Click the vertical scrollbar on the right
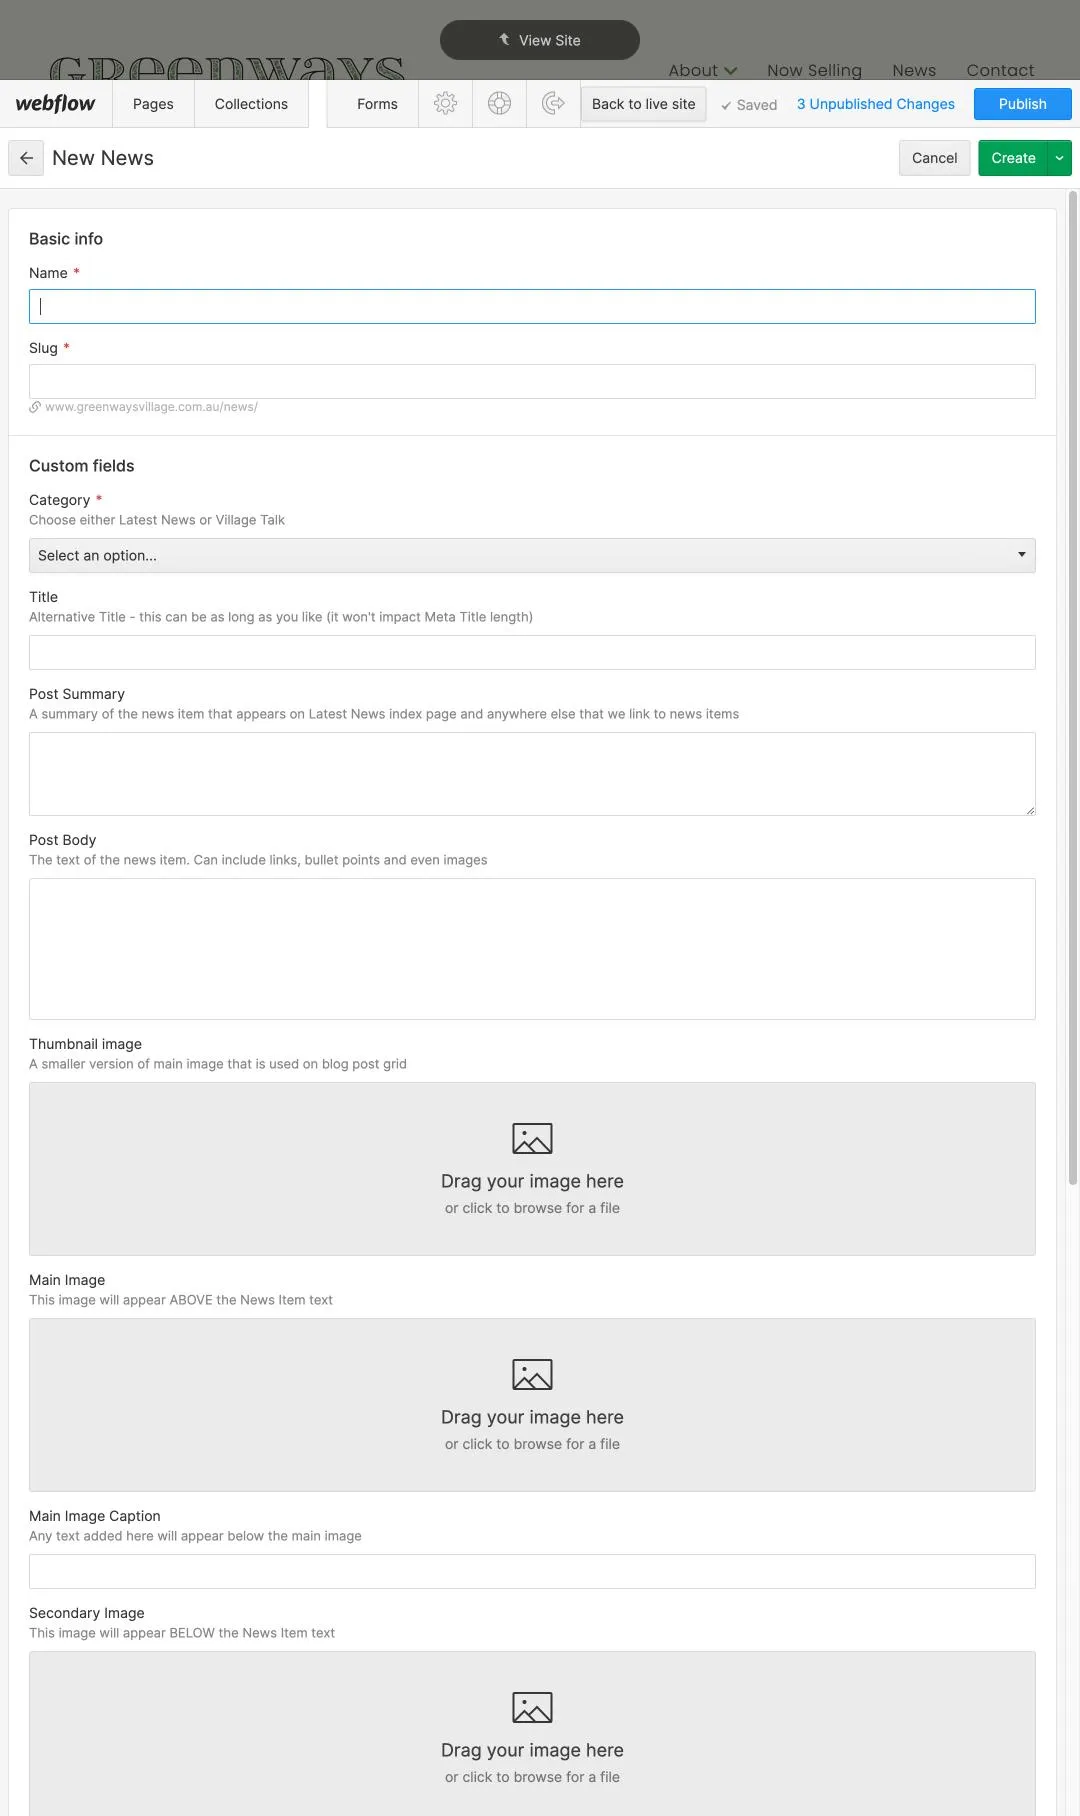 (1073, 688)
